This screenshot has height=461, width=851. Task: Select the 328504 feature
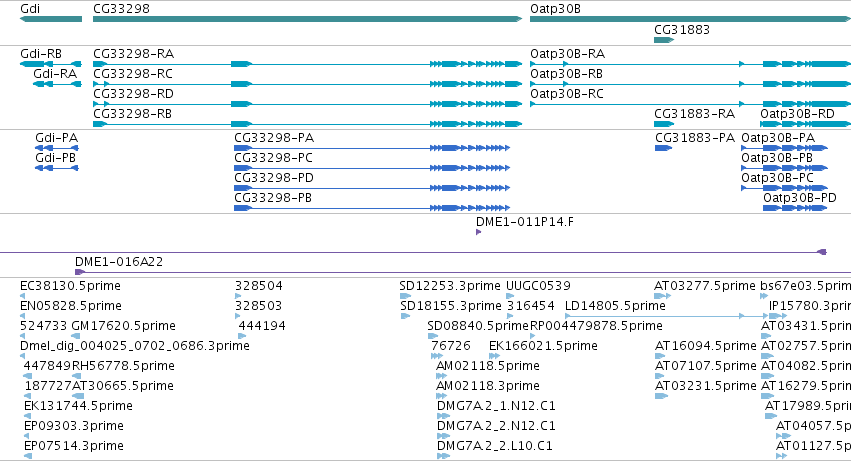(x=259, y=286)
